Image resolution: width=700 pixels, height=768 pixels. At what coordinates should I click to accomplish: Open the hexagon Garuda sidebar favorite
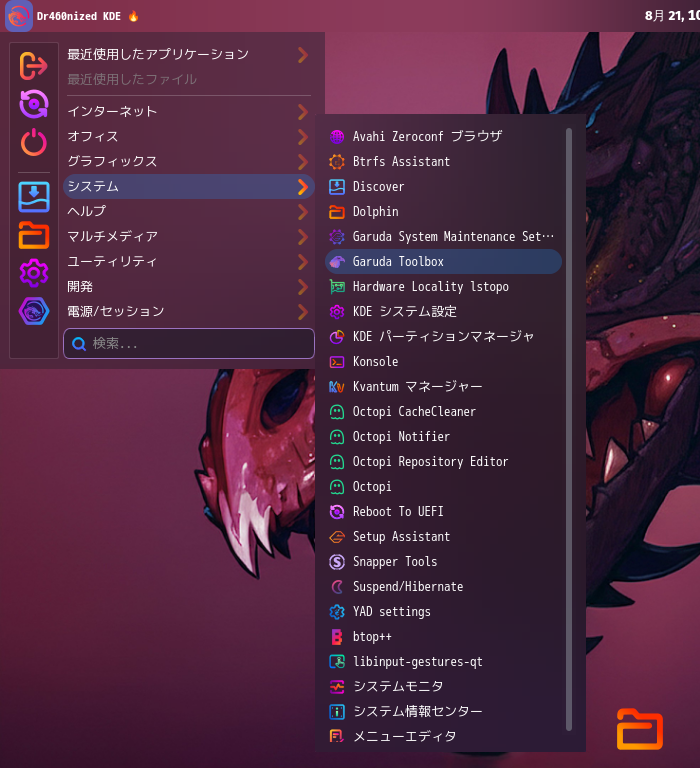pos(33,311)
